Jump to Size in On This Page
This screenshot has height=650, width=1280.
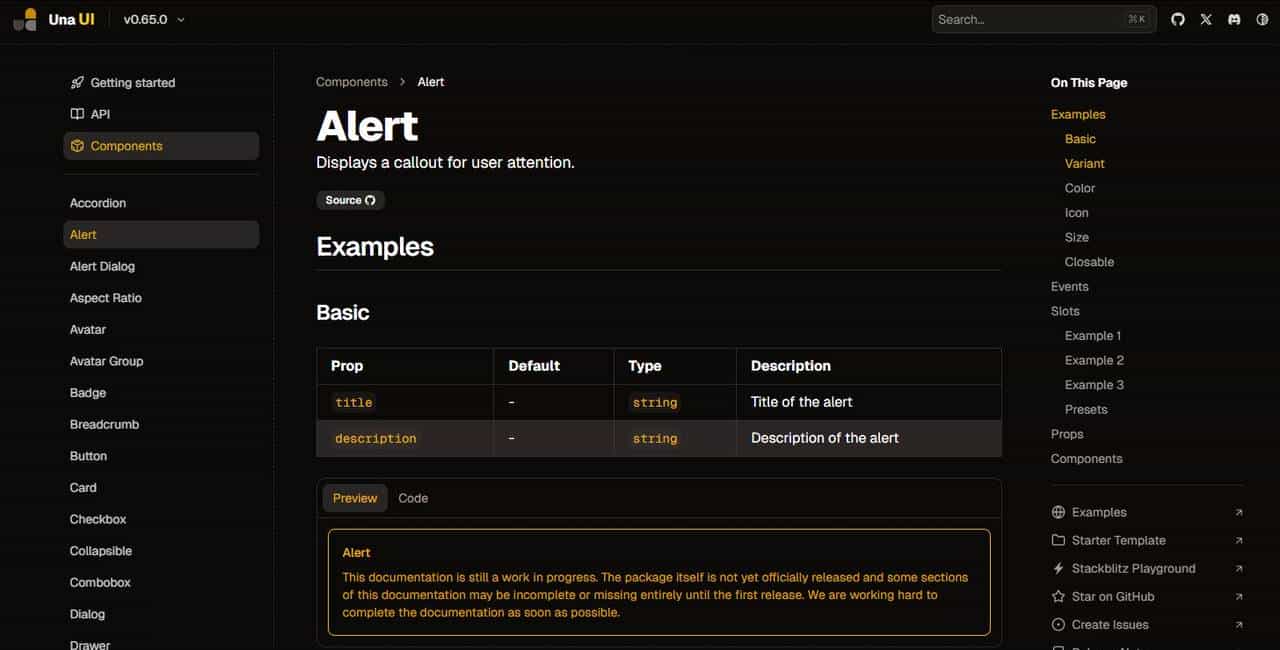click(x=1077, y=237)
